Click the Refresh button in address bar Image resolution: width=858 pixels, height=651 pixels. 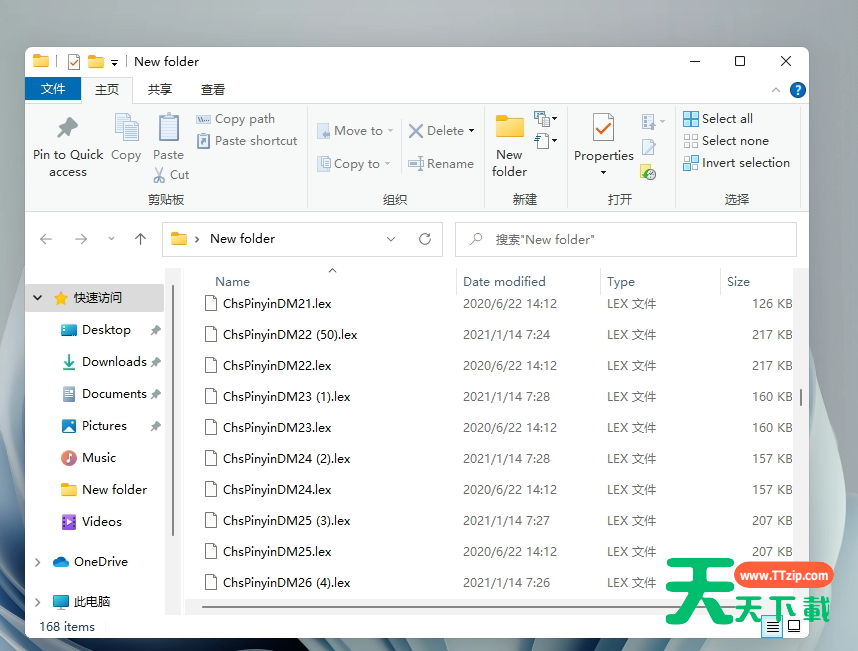pyautogui.click(x=425, y=239)
